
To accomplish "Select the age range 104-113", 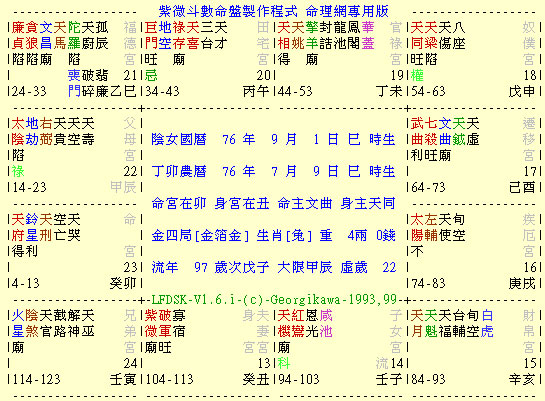I will point(169,379).
